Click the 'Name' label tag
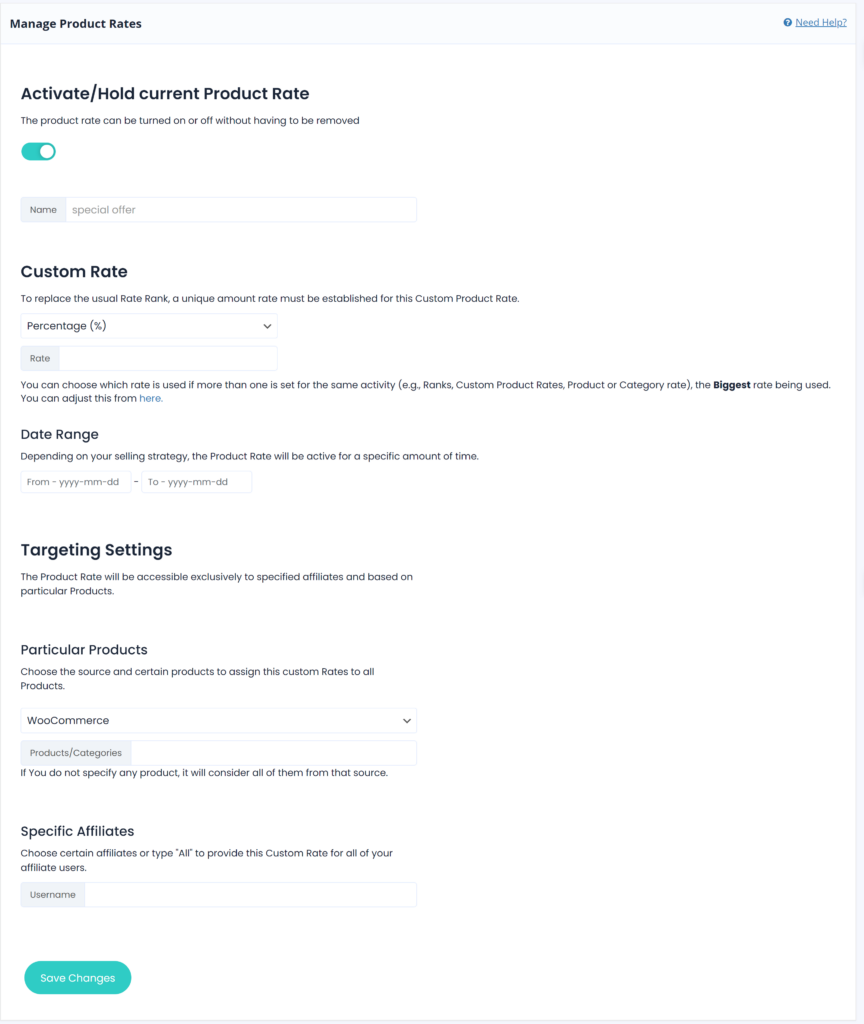 click(x=43, y=210)
